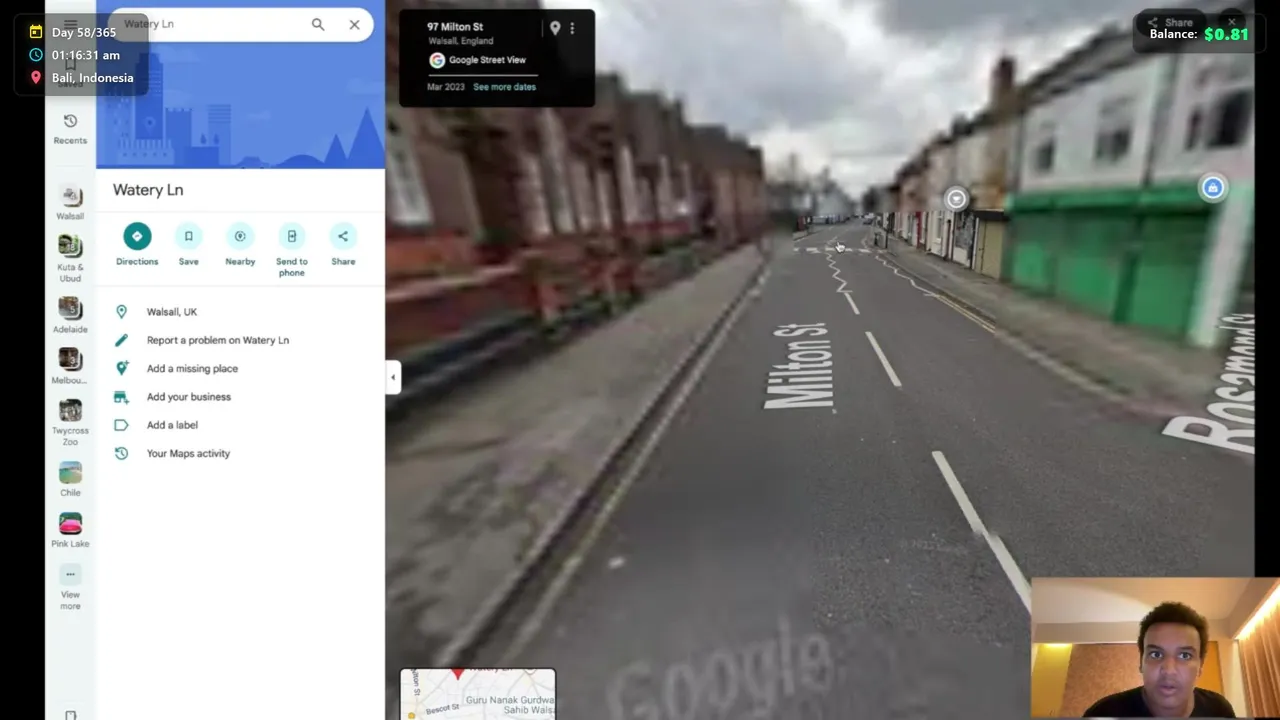Click the pencil icon left of Report a problem
Viewport: 1280px width, 720px height.
(121, 340)
